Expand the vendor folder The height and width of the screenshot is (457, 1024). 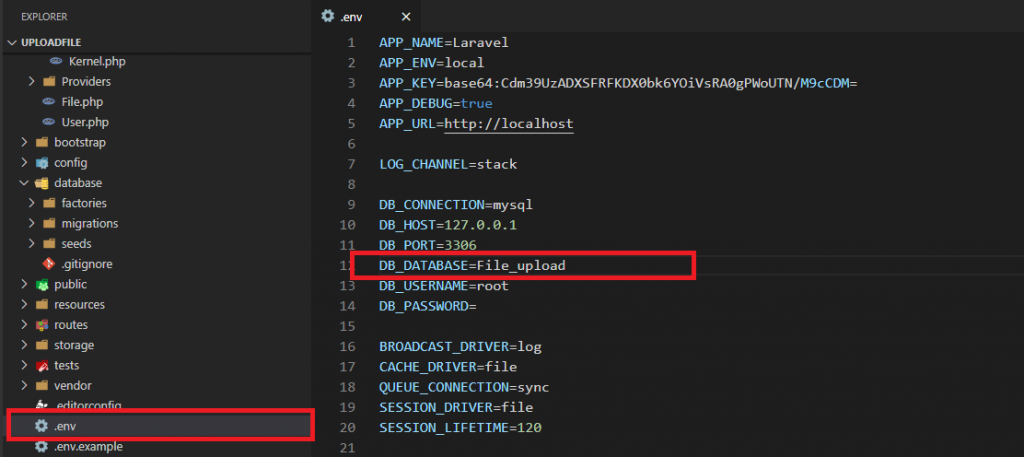click(x=24, y=385)
